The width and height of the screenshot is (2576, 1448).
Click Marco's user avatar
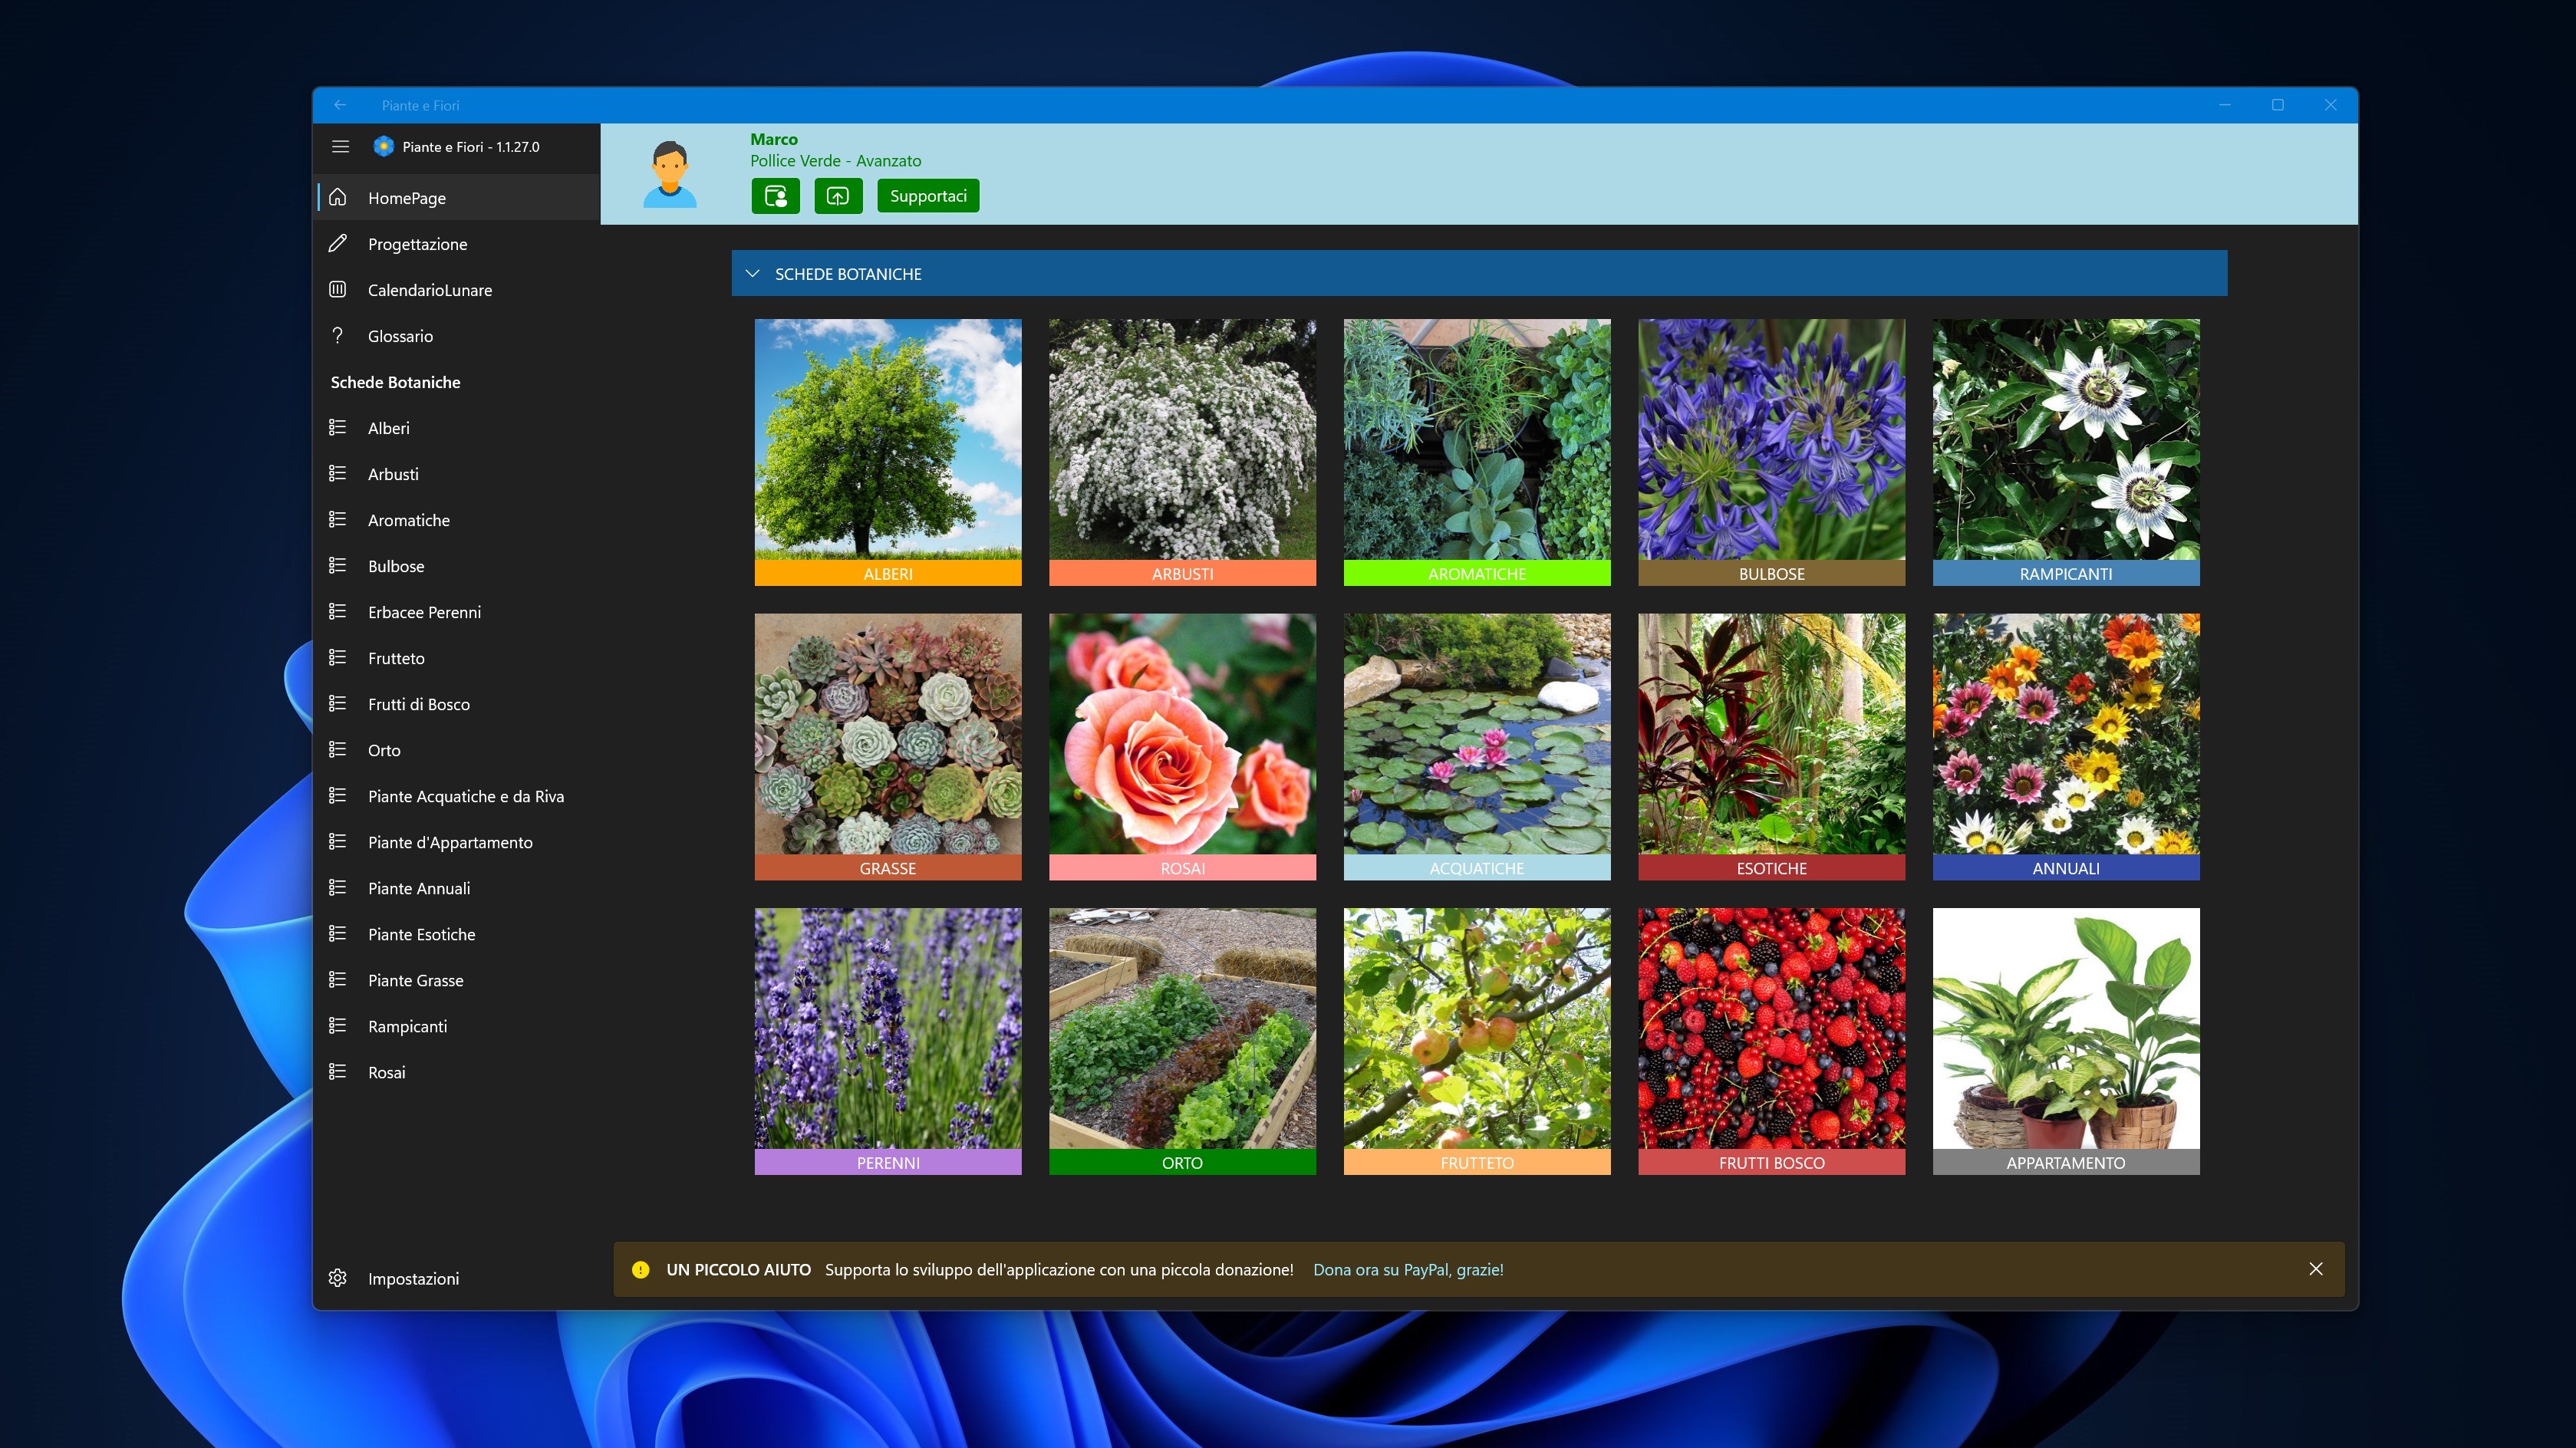[x=669, y=175]
